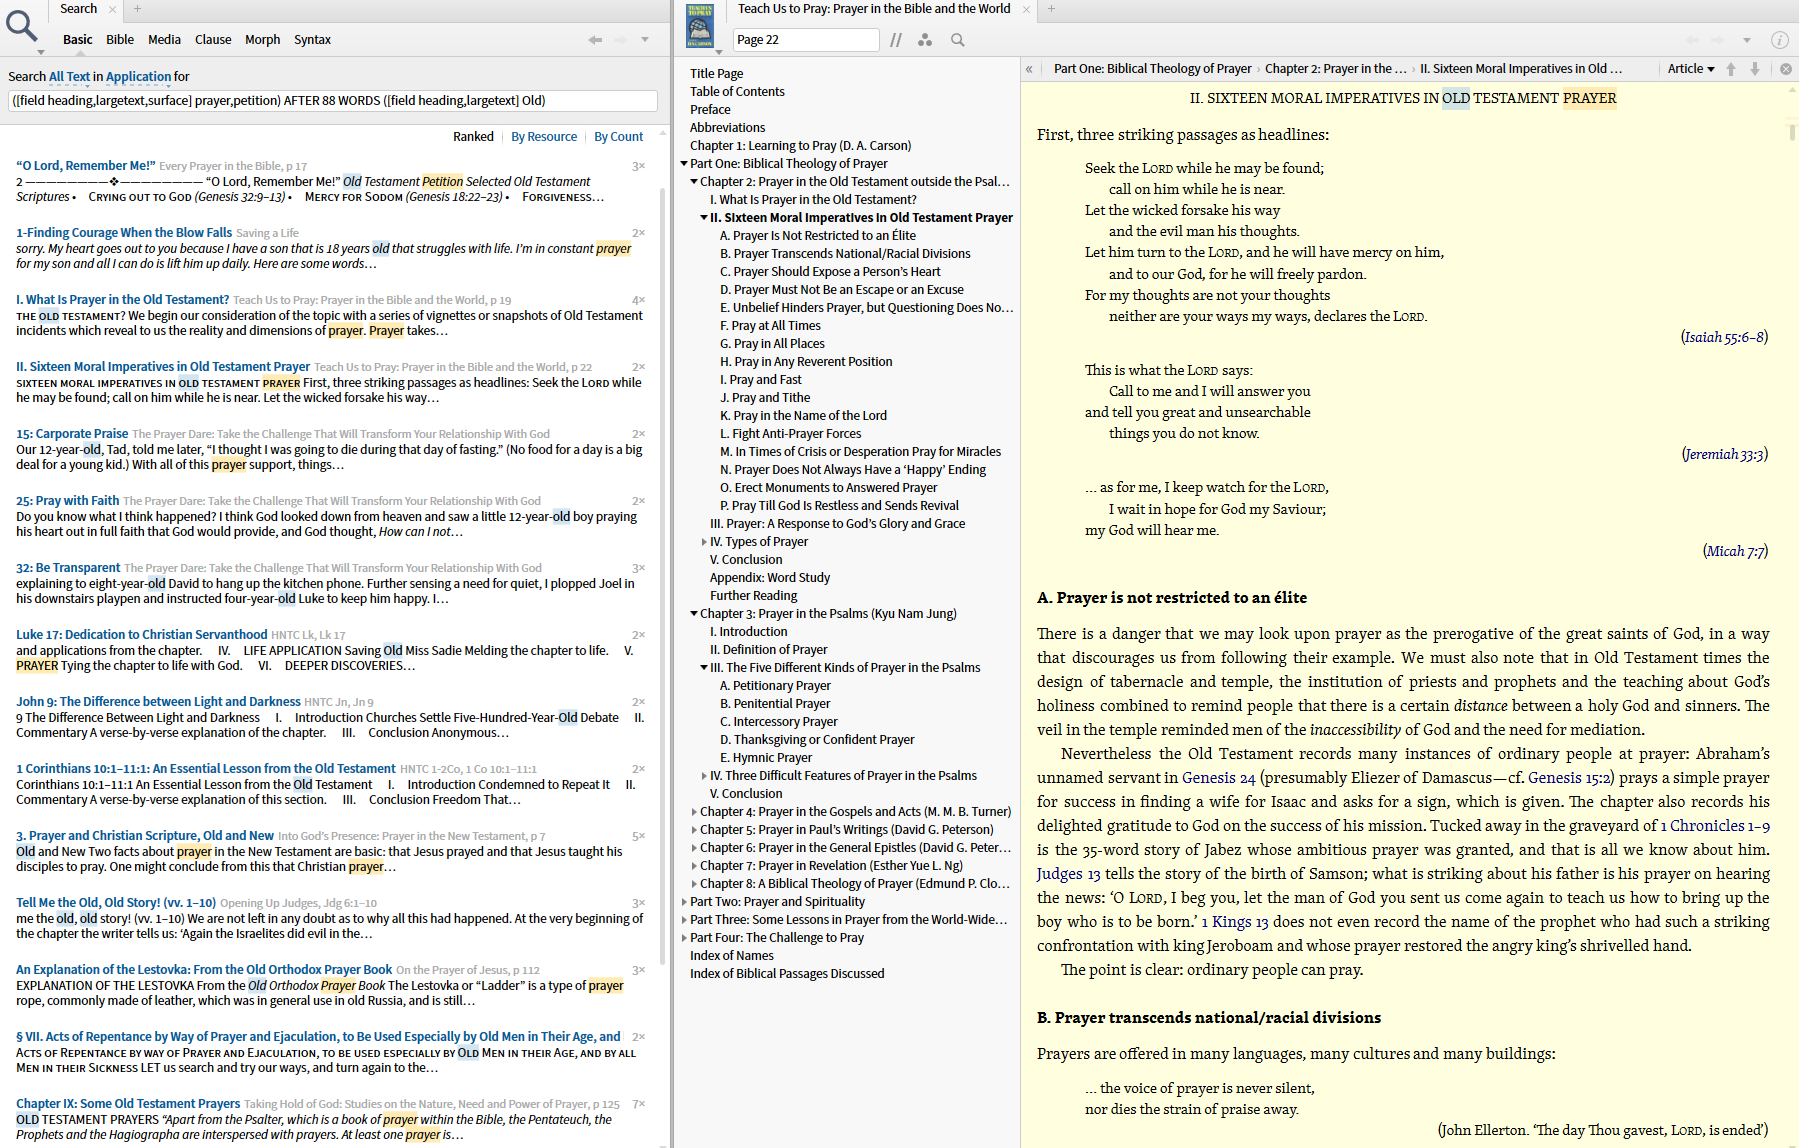Expand Part Four: The Challenge to Pray
1799x1148 pixels.
pyautogui.click(x=684, y=938)
